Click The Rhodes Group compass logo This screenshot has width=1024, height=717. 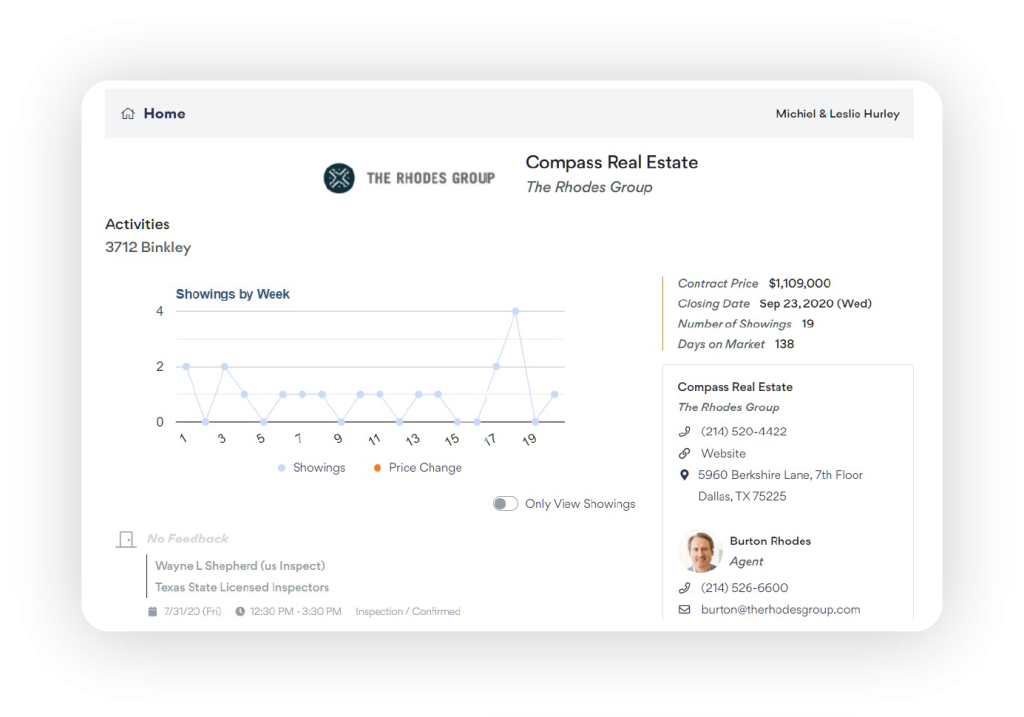point(339,178)
